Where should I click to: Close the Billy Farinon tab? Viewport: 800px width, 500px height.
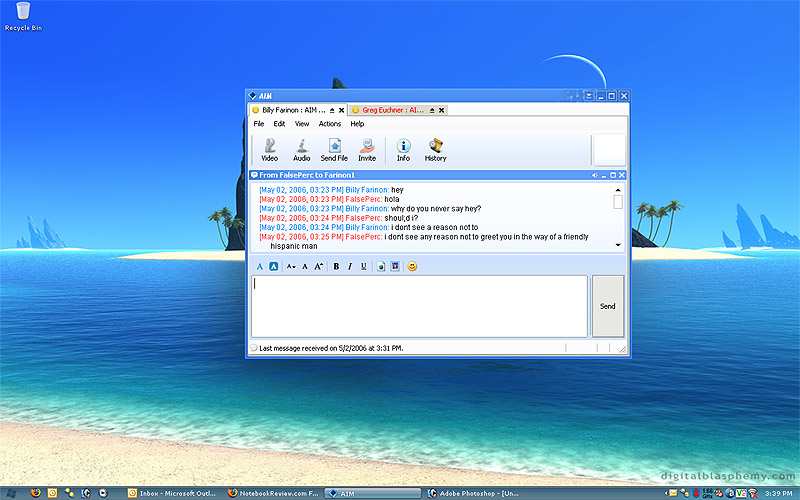click(x=341, y=110)
